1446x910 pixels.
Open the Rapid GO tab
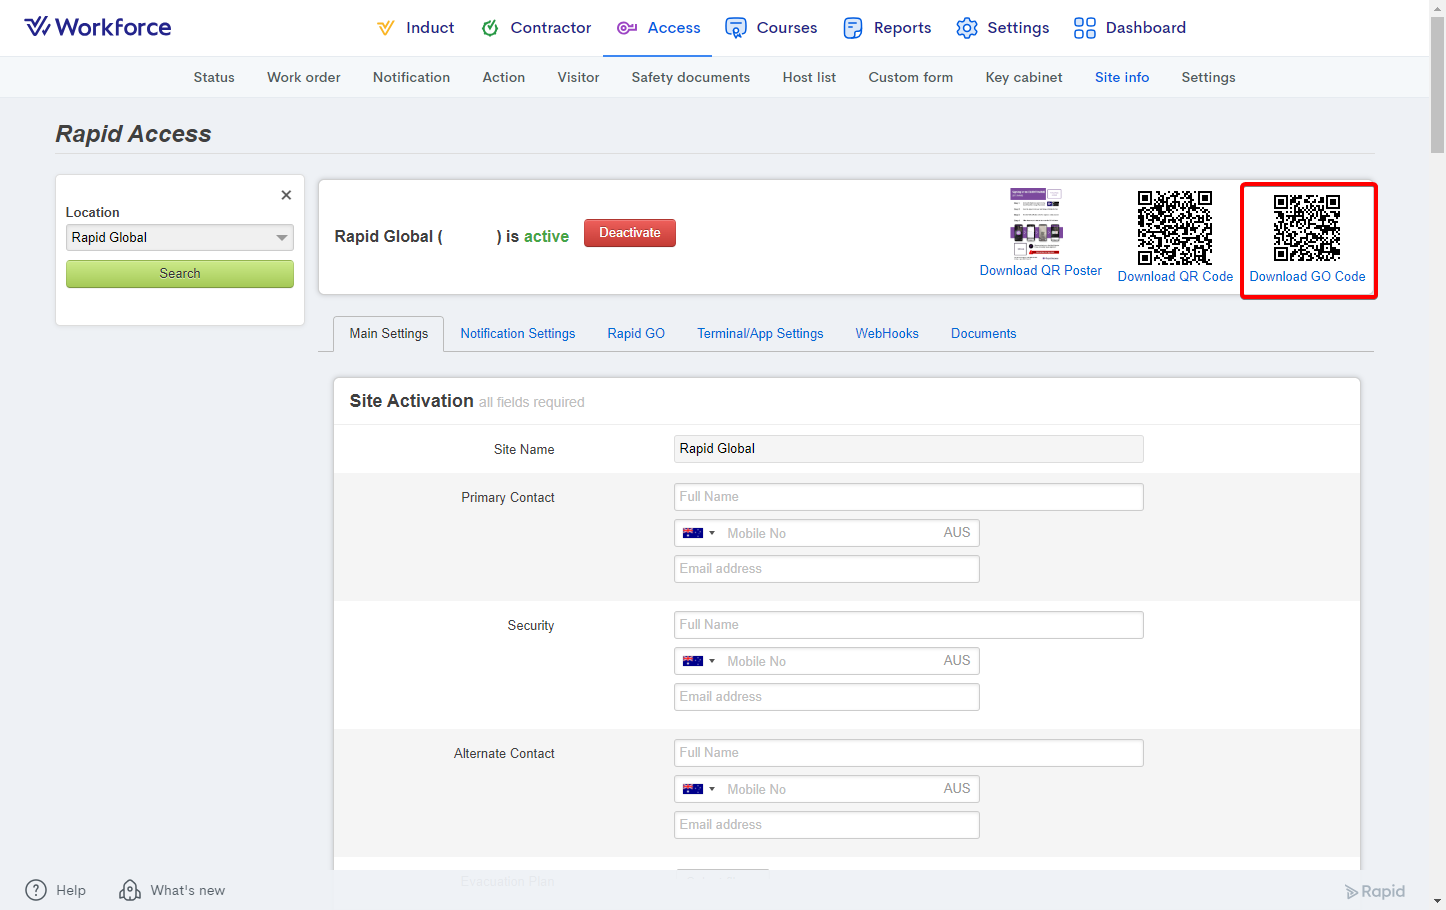(x=636, y=334)
